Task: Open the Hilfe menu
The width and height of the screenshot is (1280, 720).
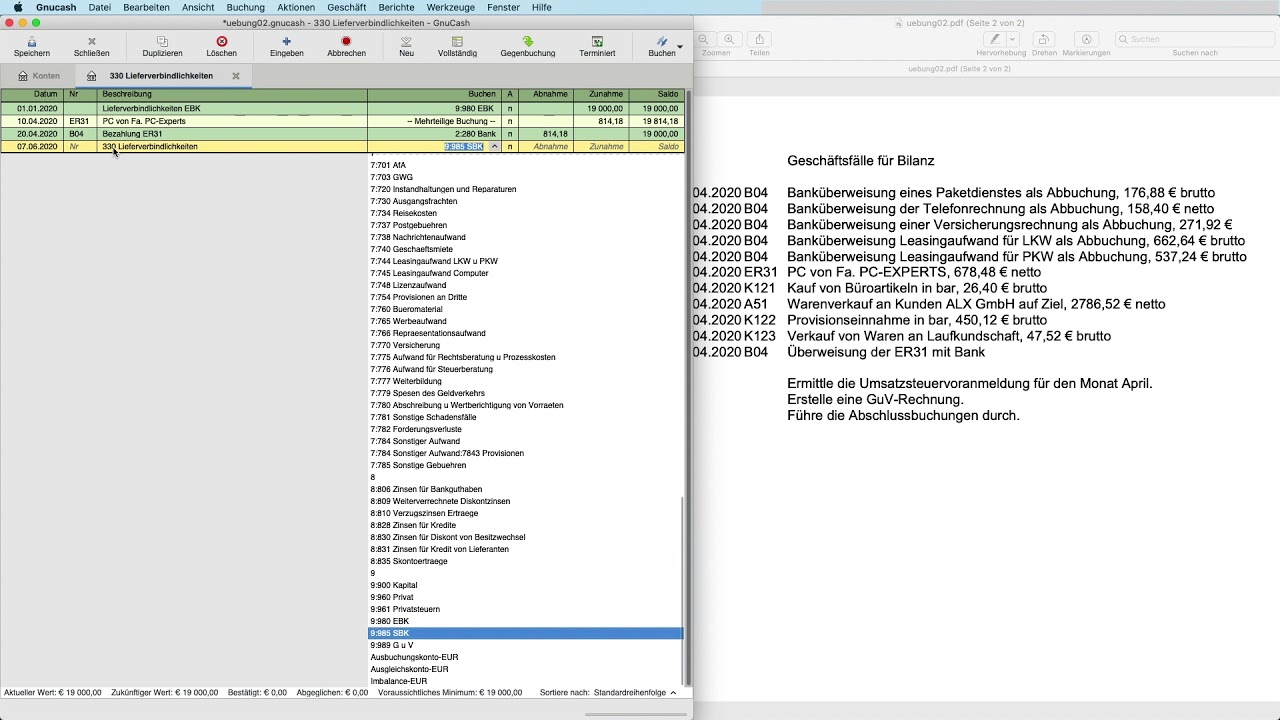Action: click(x=542, y=7)
